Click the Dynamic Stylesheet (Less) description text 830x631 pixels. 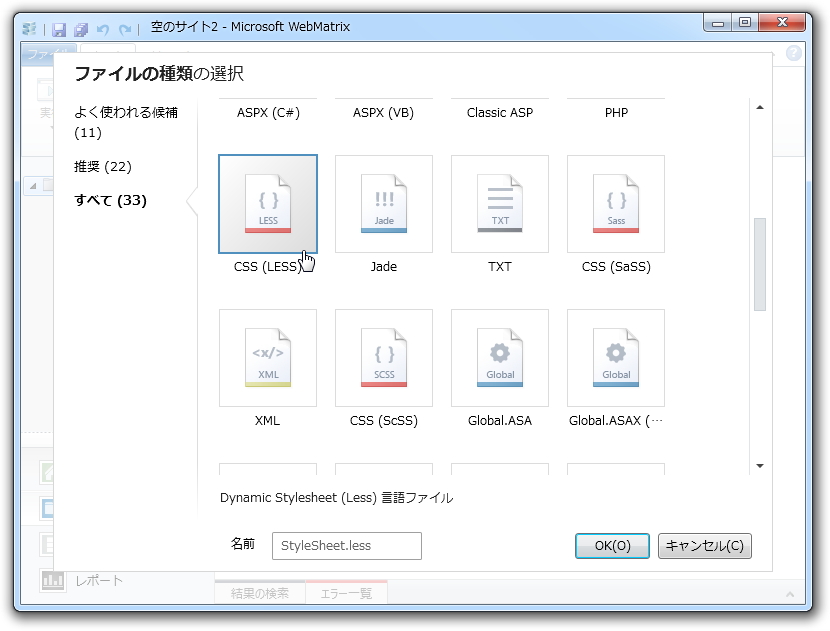point(337,498)
